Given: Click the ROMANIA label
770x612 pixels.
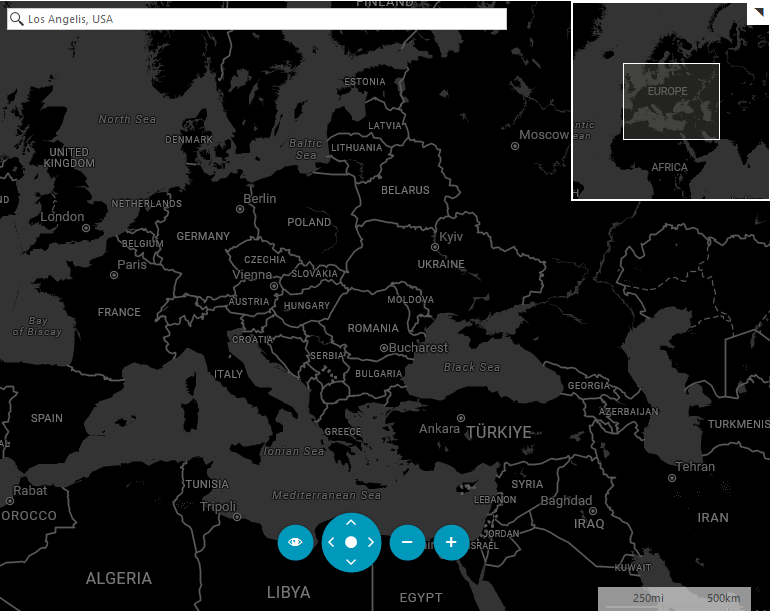Looking at the screenshot, I should (x=373, y=328).
